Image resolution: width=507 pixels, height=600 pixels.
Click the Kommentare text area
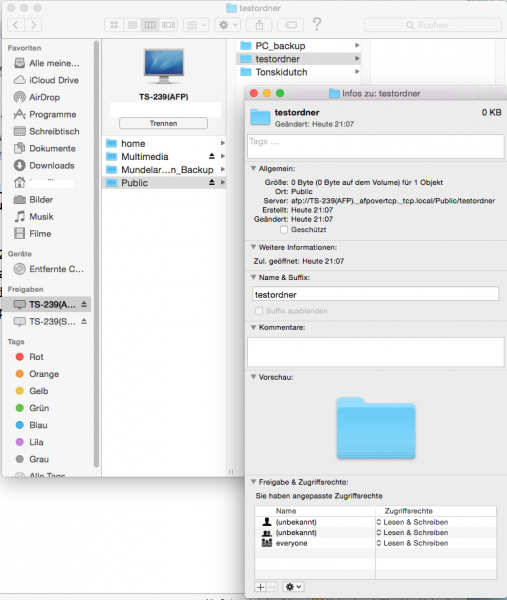pos(375,352)
